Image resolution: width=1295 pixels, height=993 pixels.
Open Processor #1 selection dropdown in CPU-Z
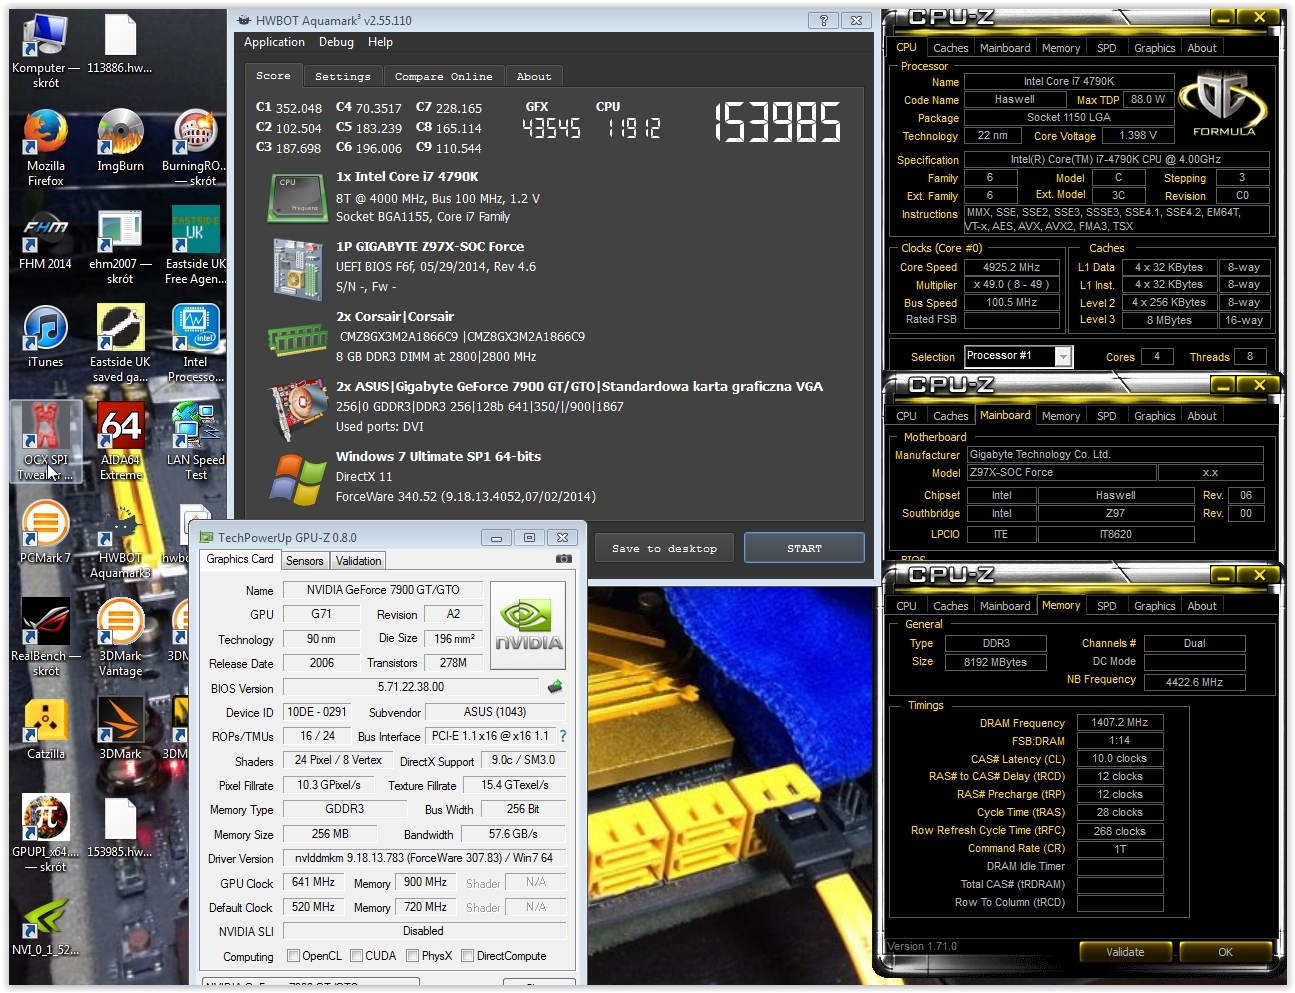[x=1063, y=356]
